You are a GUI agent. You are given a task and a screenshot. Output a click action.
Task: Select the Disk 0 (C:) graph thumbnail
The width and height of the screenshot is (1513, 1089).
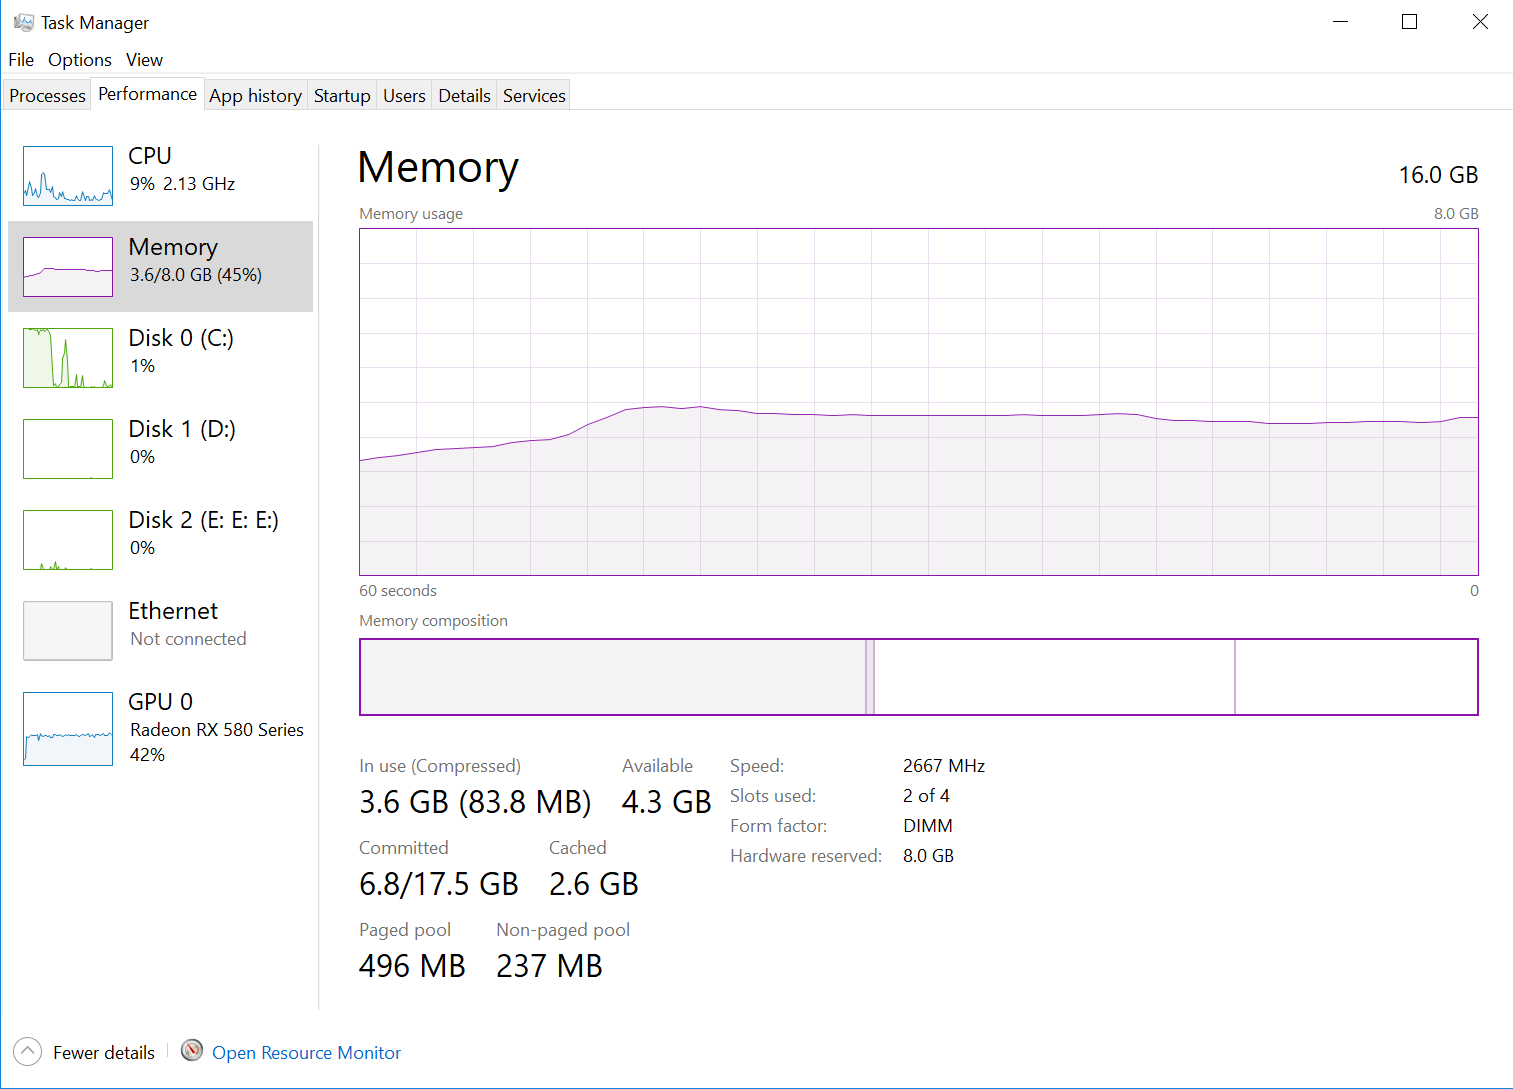click(68, 358)
